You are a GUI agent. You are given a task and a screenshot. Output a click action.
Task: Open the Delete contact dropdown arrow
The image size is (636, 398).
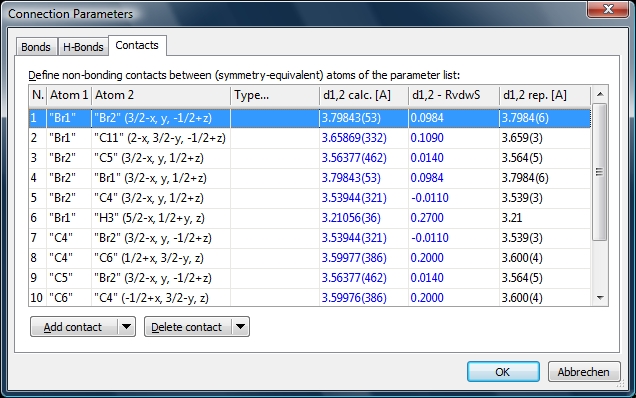[241, 327]
